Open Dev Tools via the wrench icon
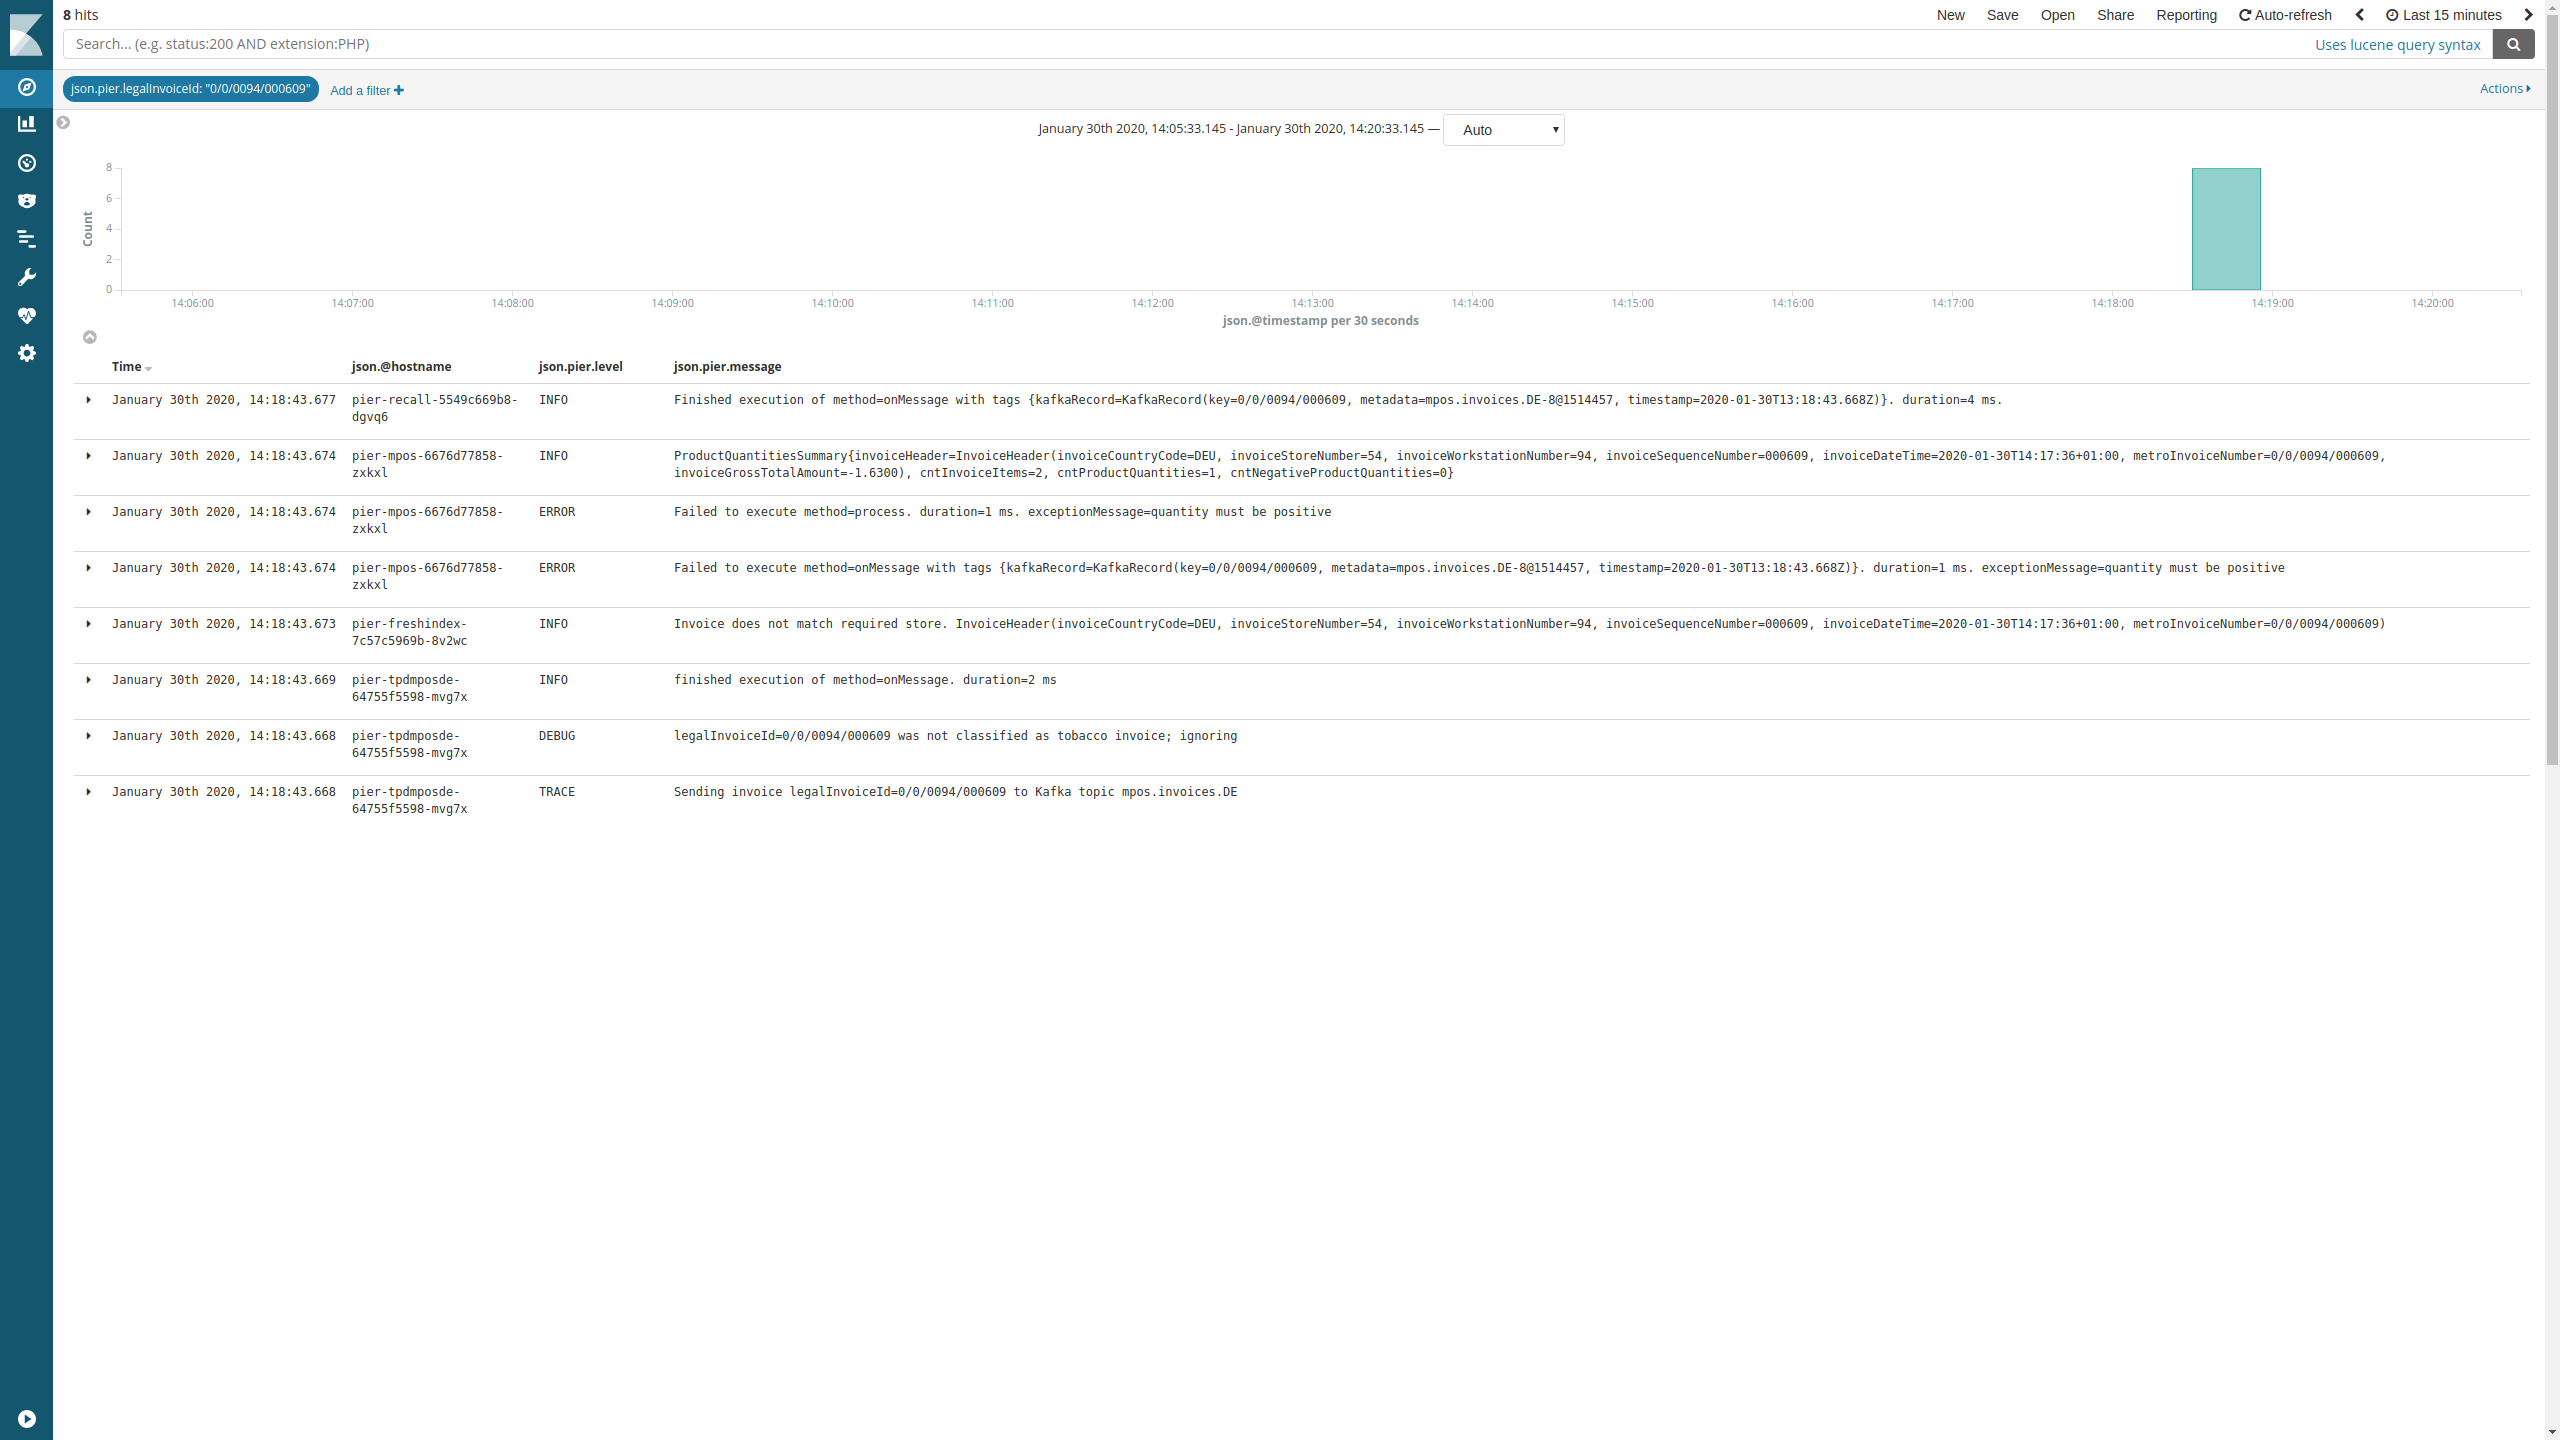The image size is (2560, 1440). (26, 276)
